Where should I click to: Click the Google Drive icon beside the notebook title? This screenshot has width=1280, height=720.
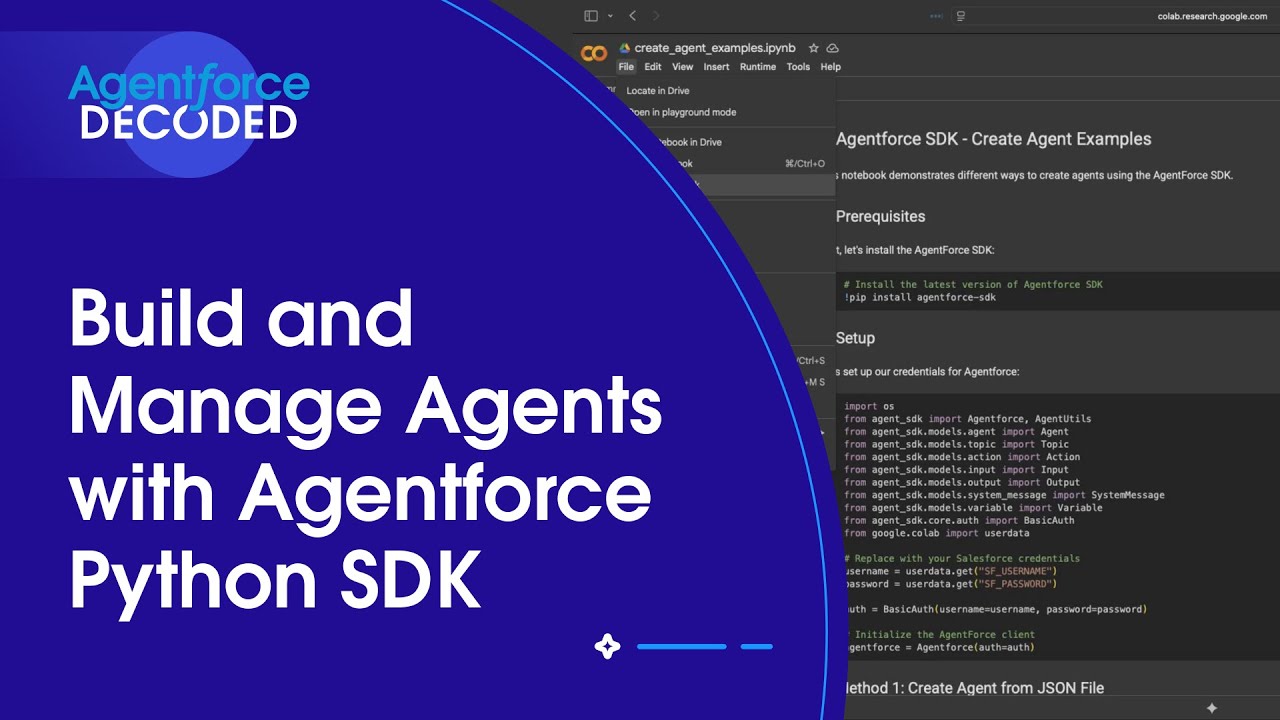tap(625, 48)
